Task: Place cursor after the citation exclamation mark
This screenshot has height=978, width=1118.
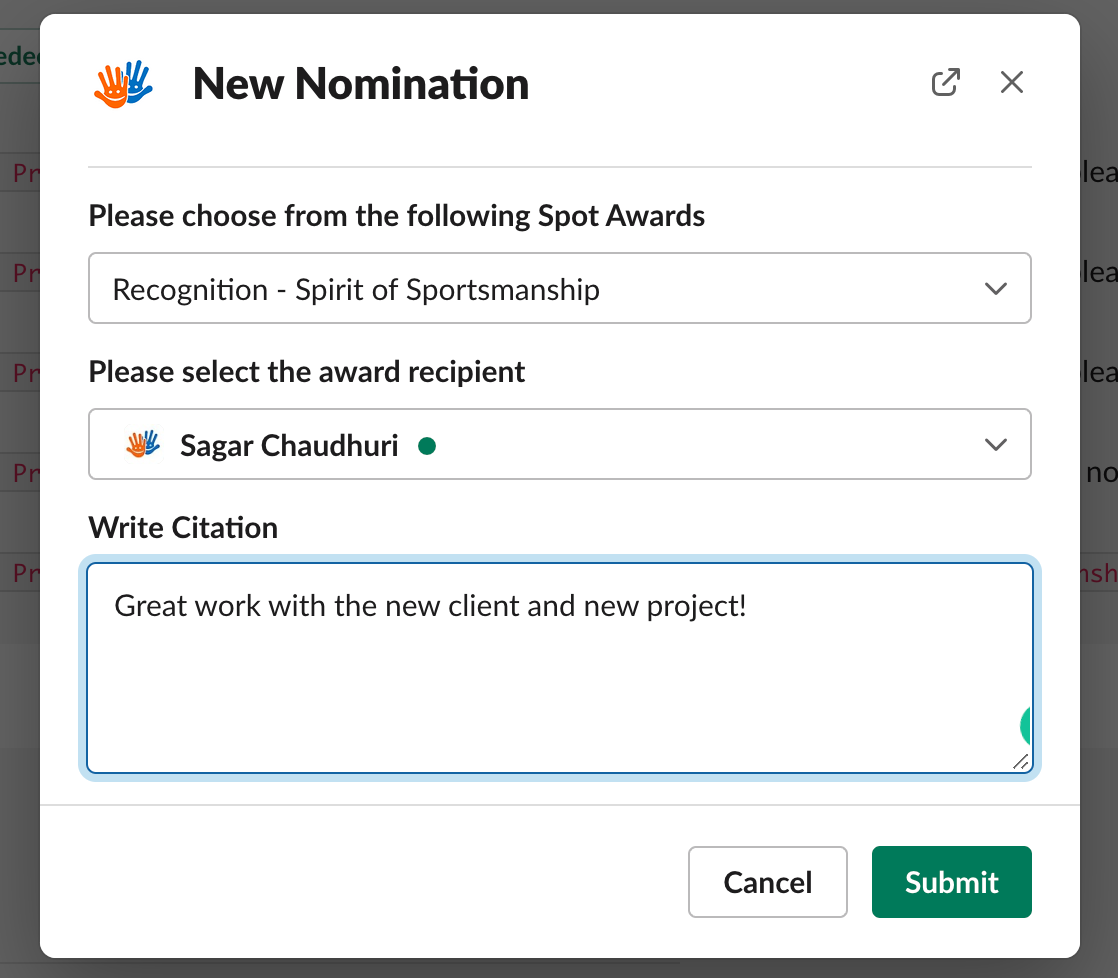Action: click(749, 607)
